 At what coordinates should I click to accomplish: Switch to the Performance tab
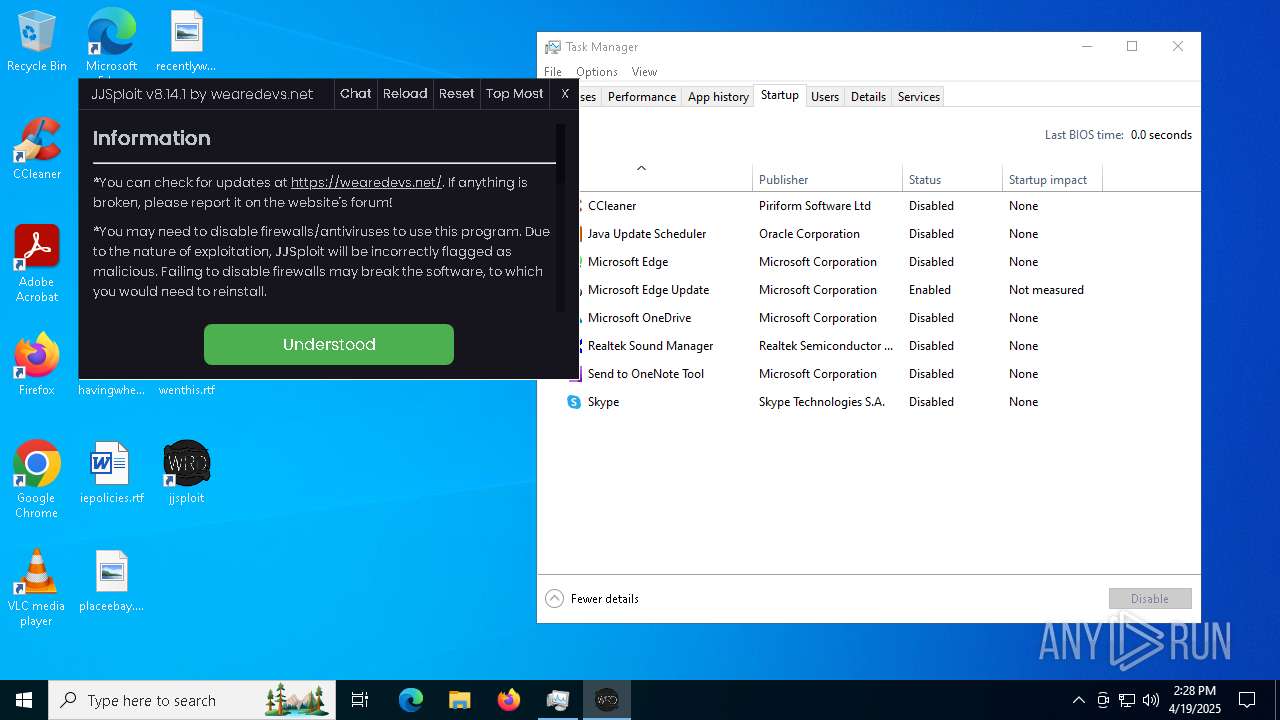(642, 97)
